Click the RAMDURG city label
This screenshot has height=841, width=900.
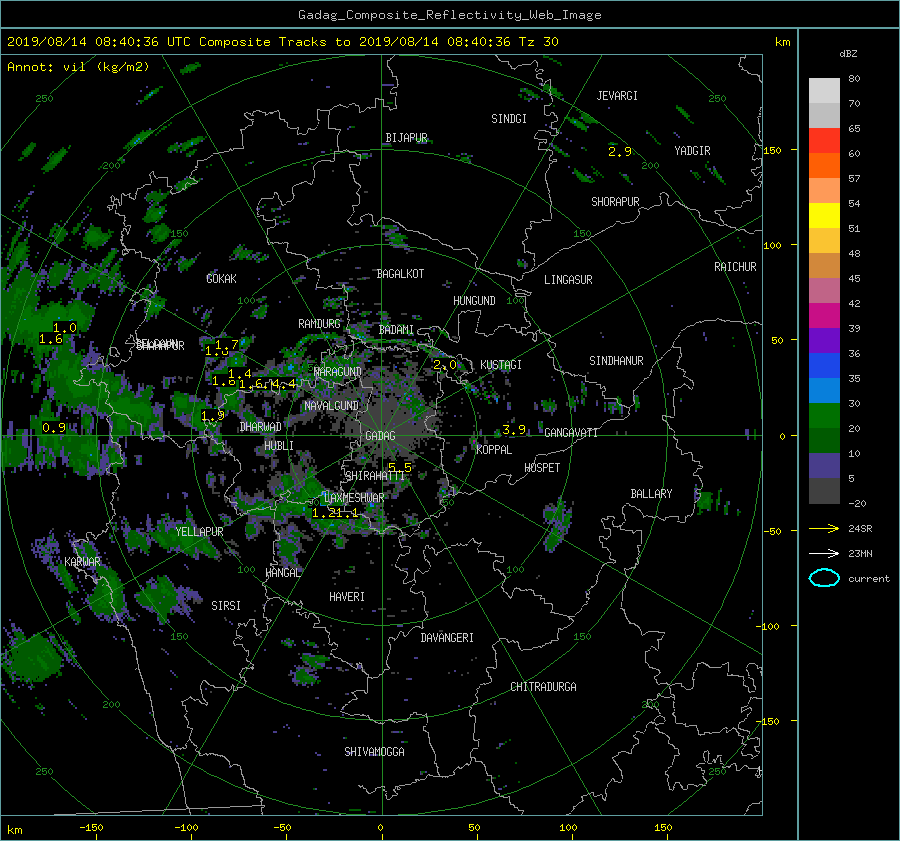coord(319,324)
